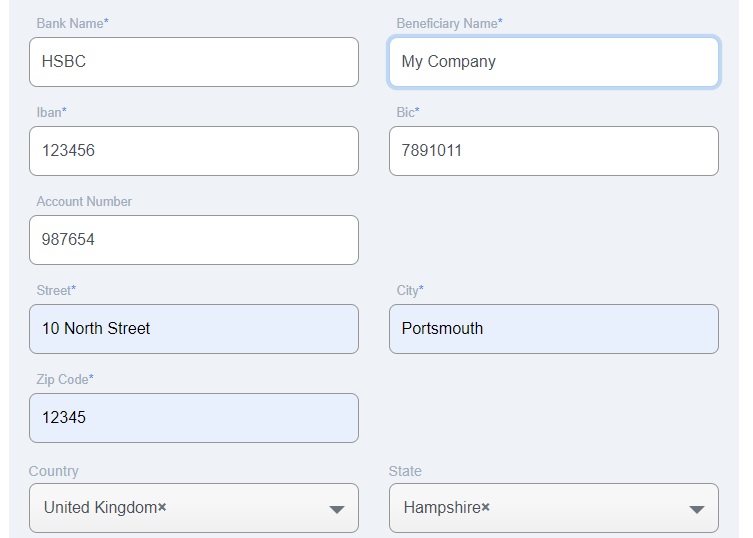
Task: Click the Zip Code field showing 12345
Action: [x=194, y=418]
